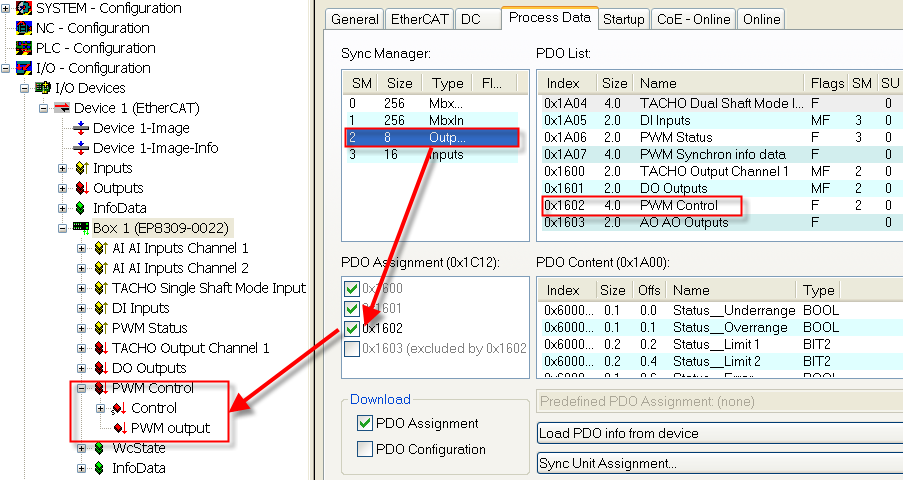This screenshot has width=903, height=480.
Task: Select the 0x1603 AO AO Outputs row
Action: (720, 222)
